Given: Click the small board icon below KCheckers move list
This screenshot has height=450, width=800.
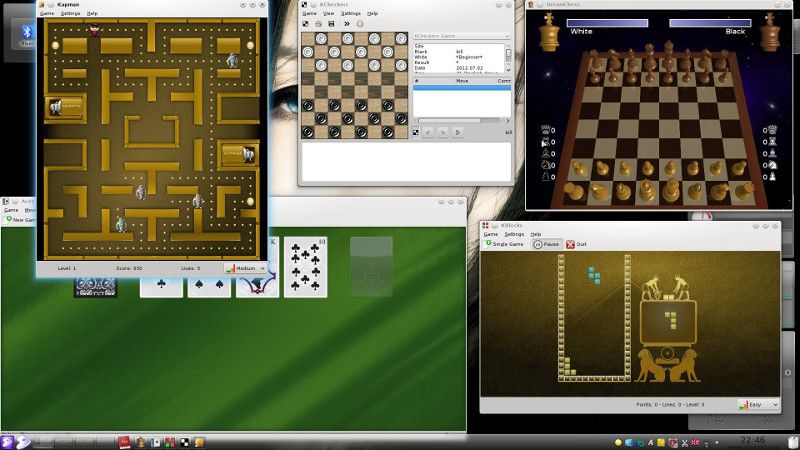Looking at the screenshot, I should pyautogui.click(x=416, y=132).
